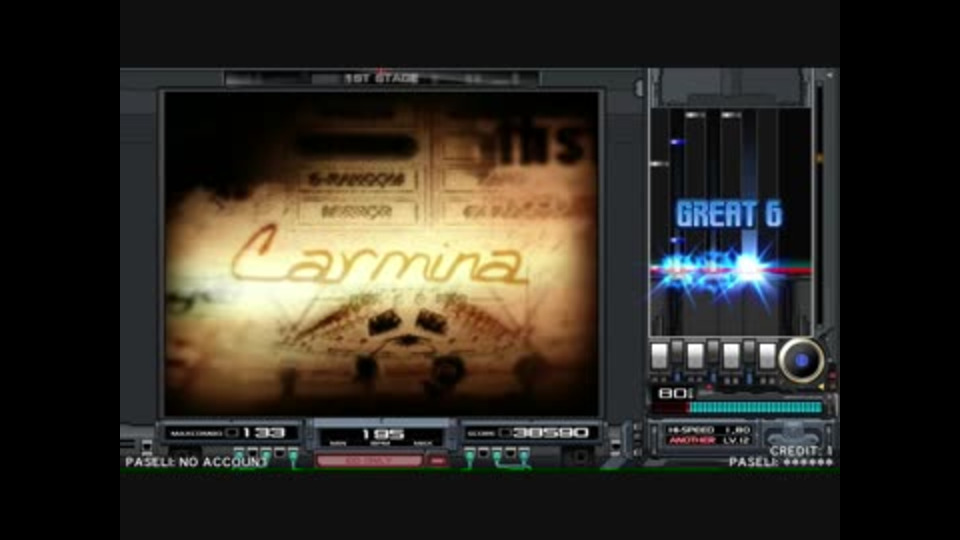Click the red bar below BPM display
The image size is (960, 540).
point(369,460)
